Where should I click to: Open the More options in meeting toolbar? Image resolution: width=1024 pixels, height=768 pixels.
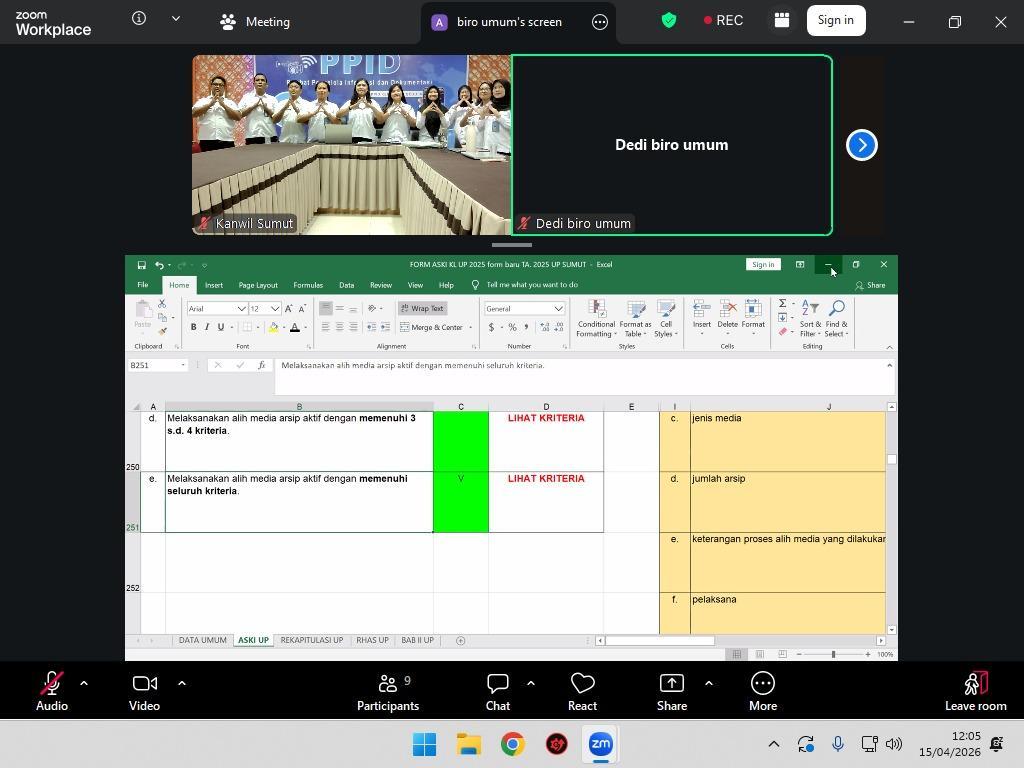point(762,692)
